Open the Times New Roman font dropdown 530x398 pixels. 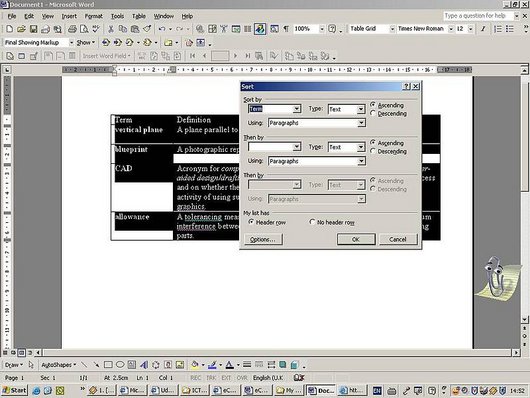coord(451,29)
